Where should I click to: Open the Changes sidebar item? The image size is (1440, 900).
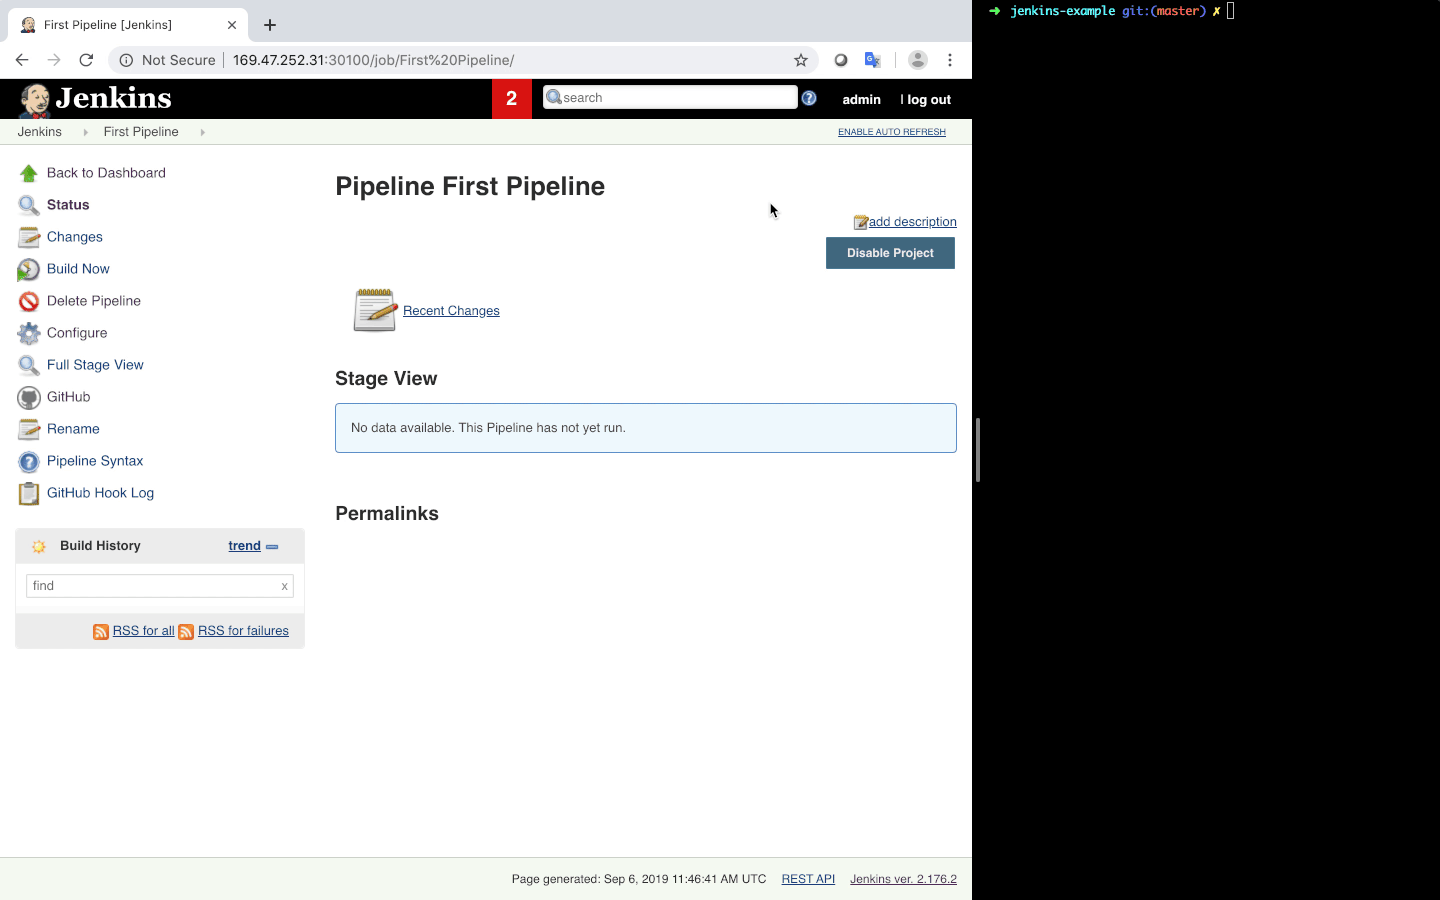click(x=75, y=237)
